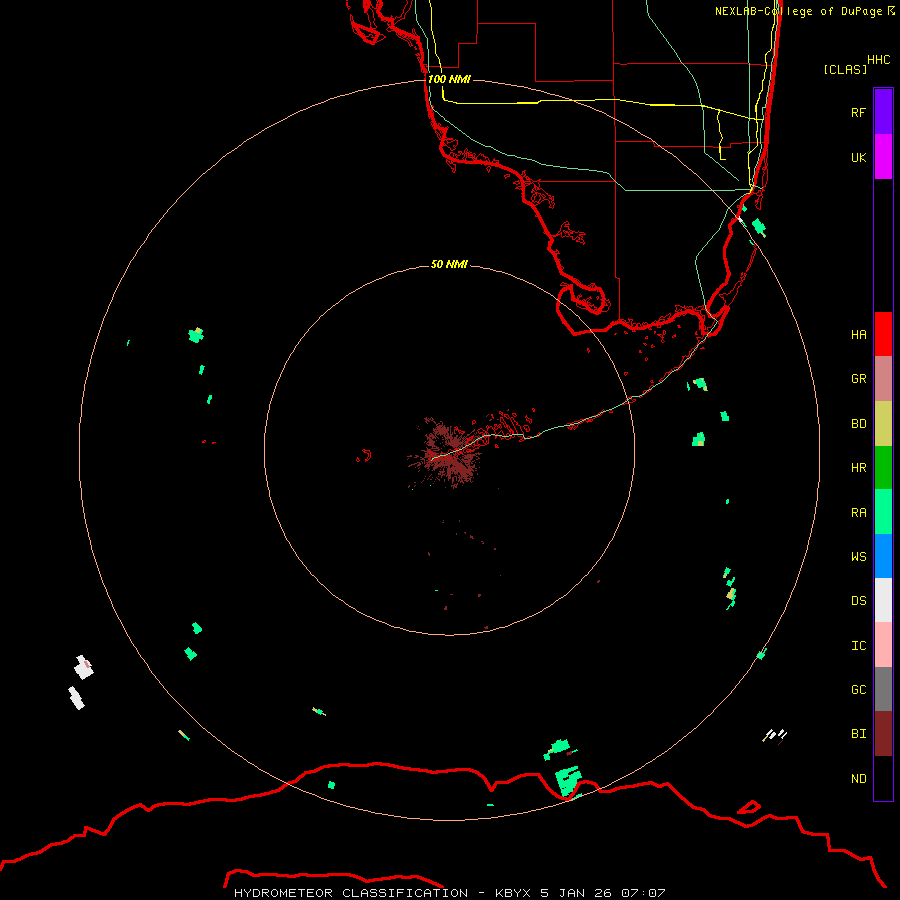Click the HHC product code label
This screenshot has height=900, width=900.
pos(878,60)
